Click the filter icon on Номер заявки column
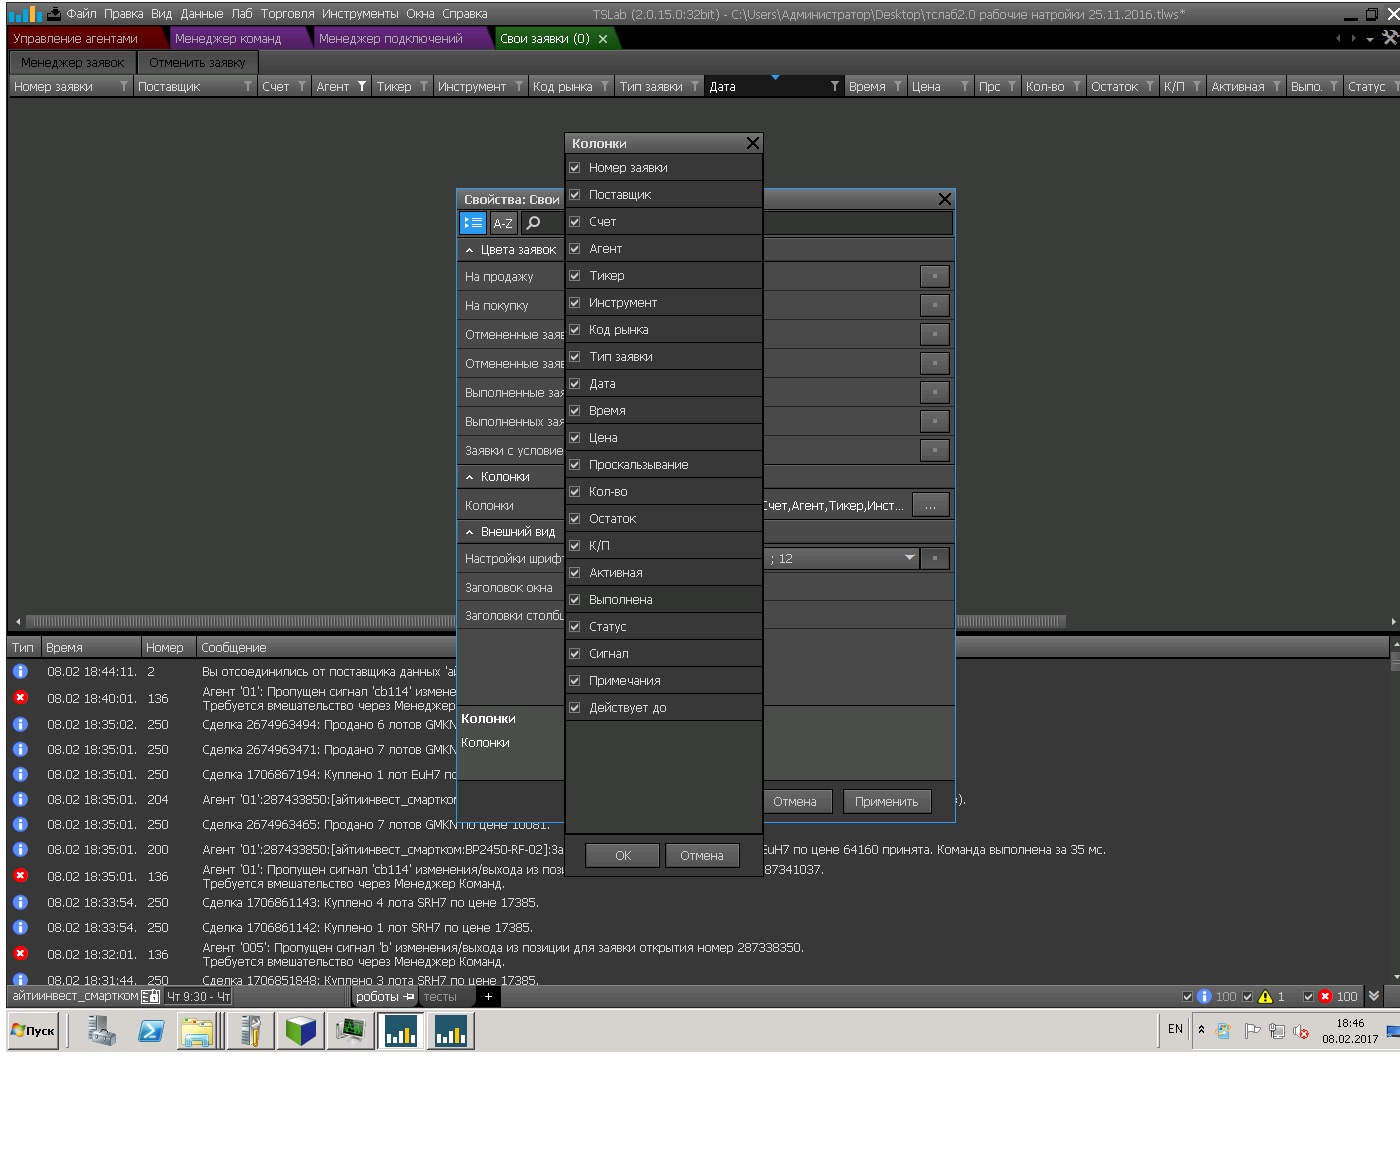This screenshot has height=1166, width=1400. point(124,87)
